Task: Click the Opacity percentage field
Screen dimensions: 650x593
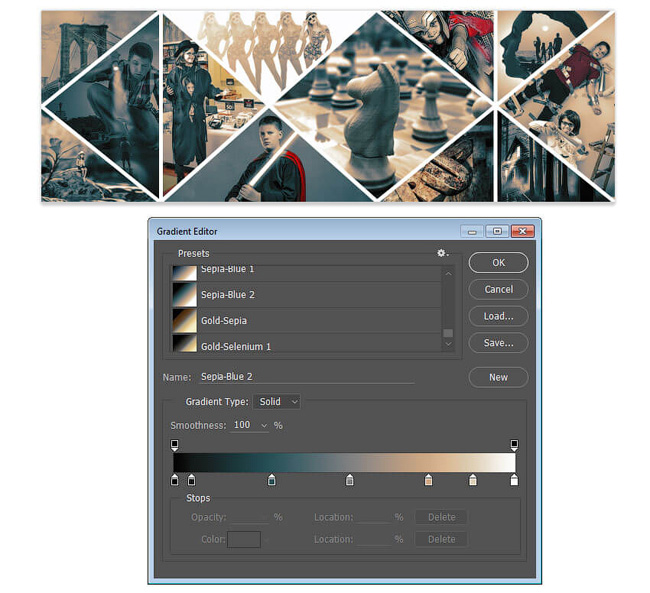Action: pyautogui.click(x=250, y=517)
